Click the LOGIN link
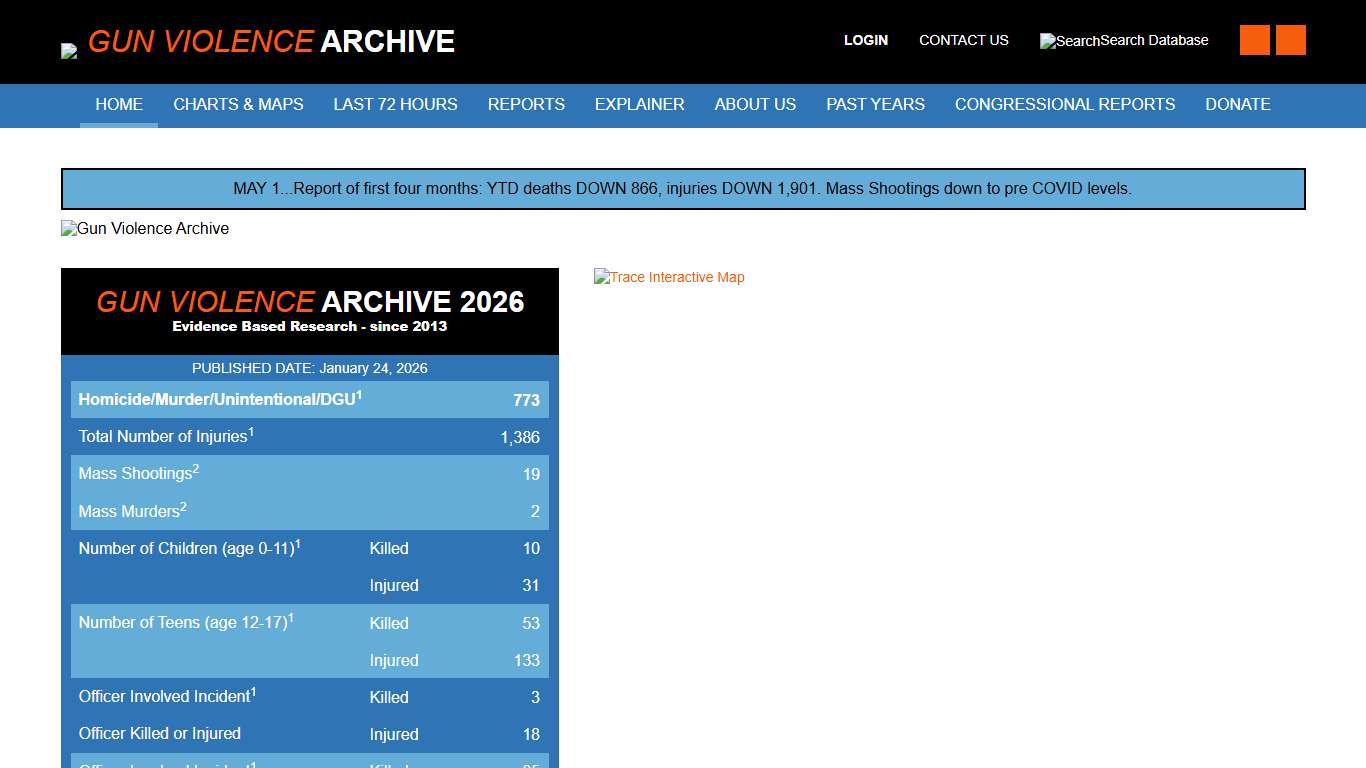This screenshot has width=1366, height=768. pos(866,40)
